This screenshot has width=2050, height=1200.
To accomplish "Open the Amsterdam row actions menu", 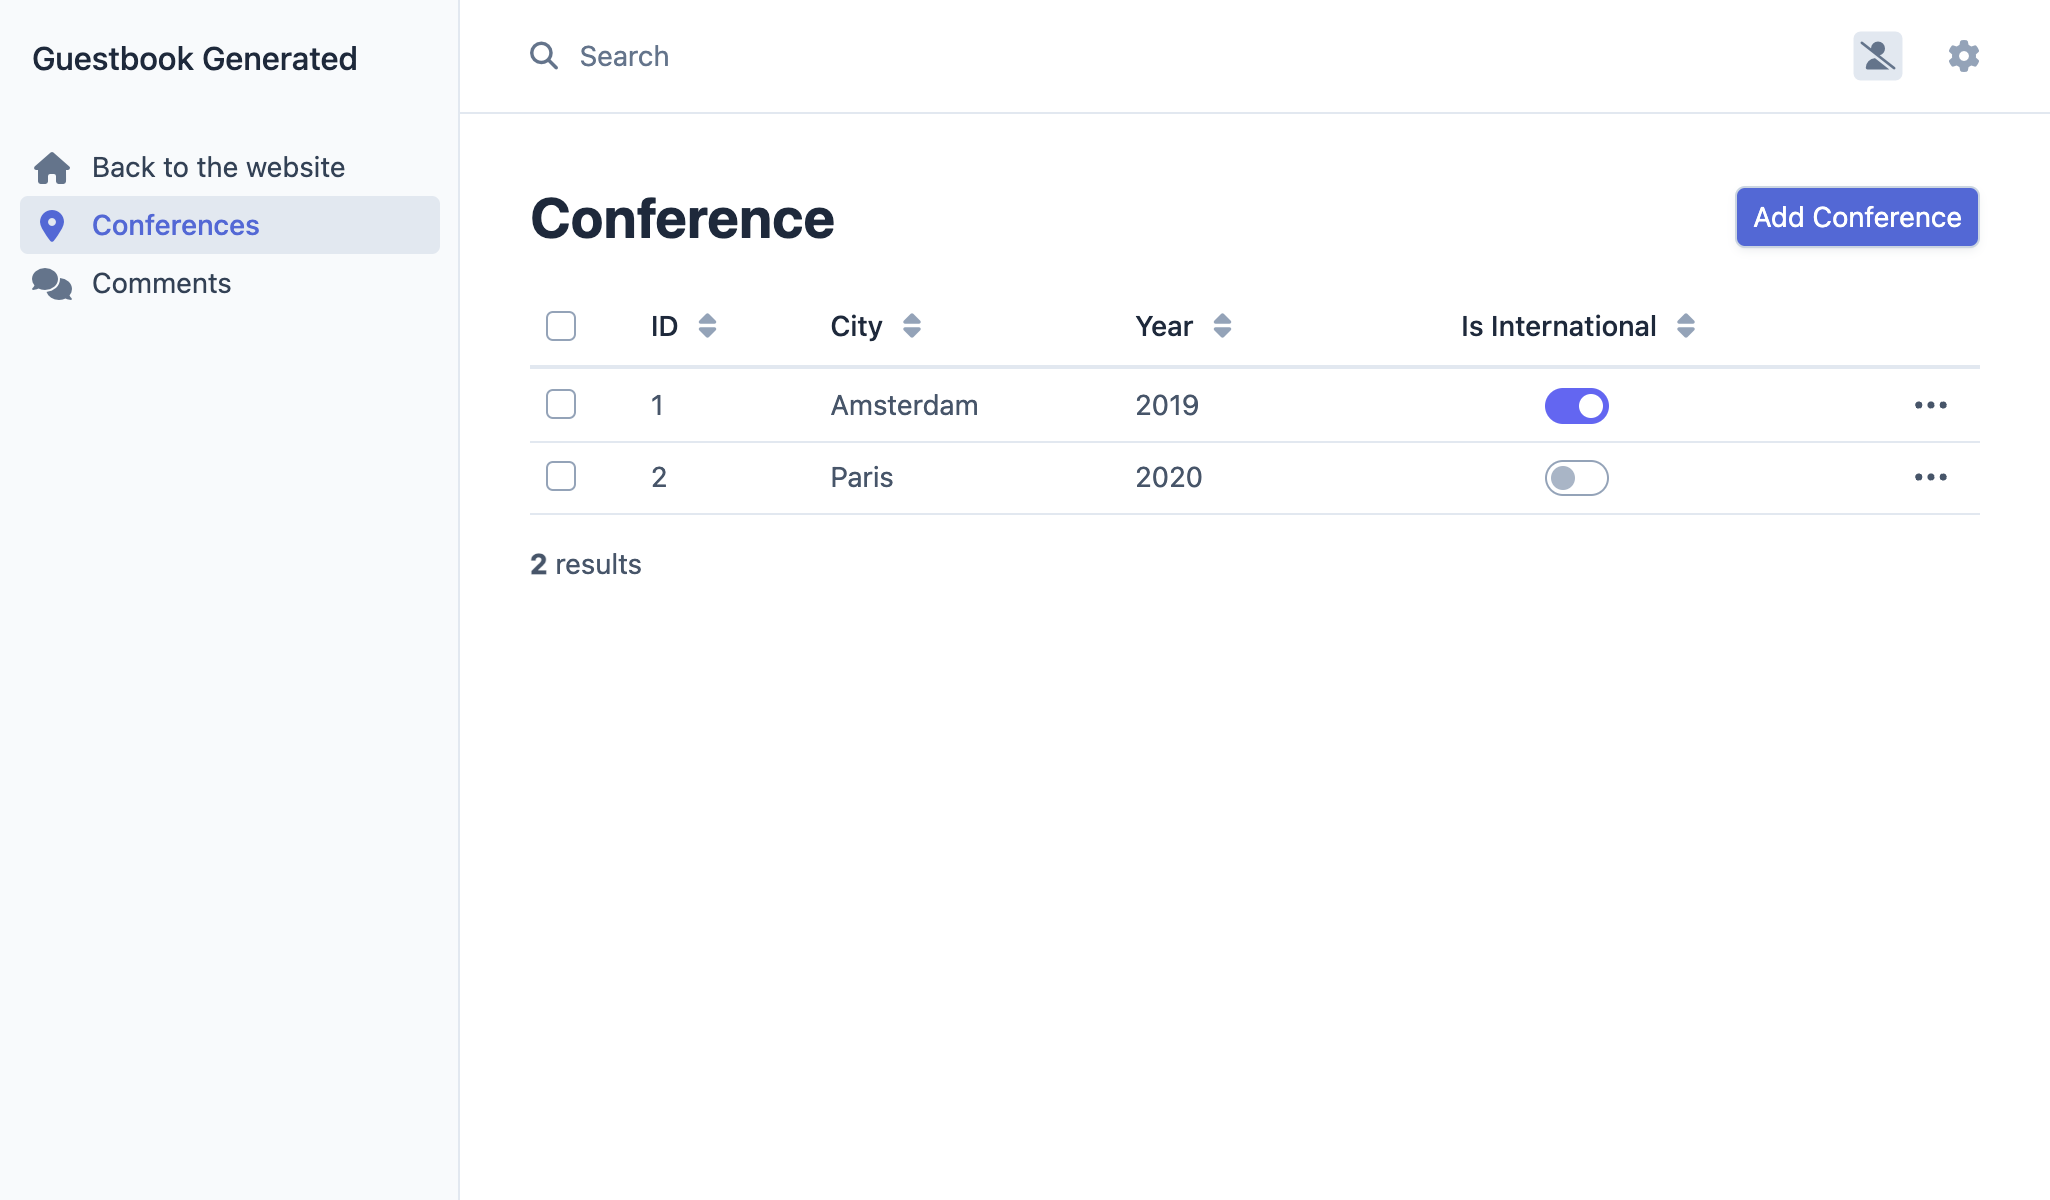I will [x=1930, y=405].
